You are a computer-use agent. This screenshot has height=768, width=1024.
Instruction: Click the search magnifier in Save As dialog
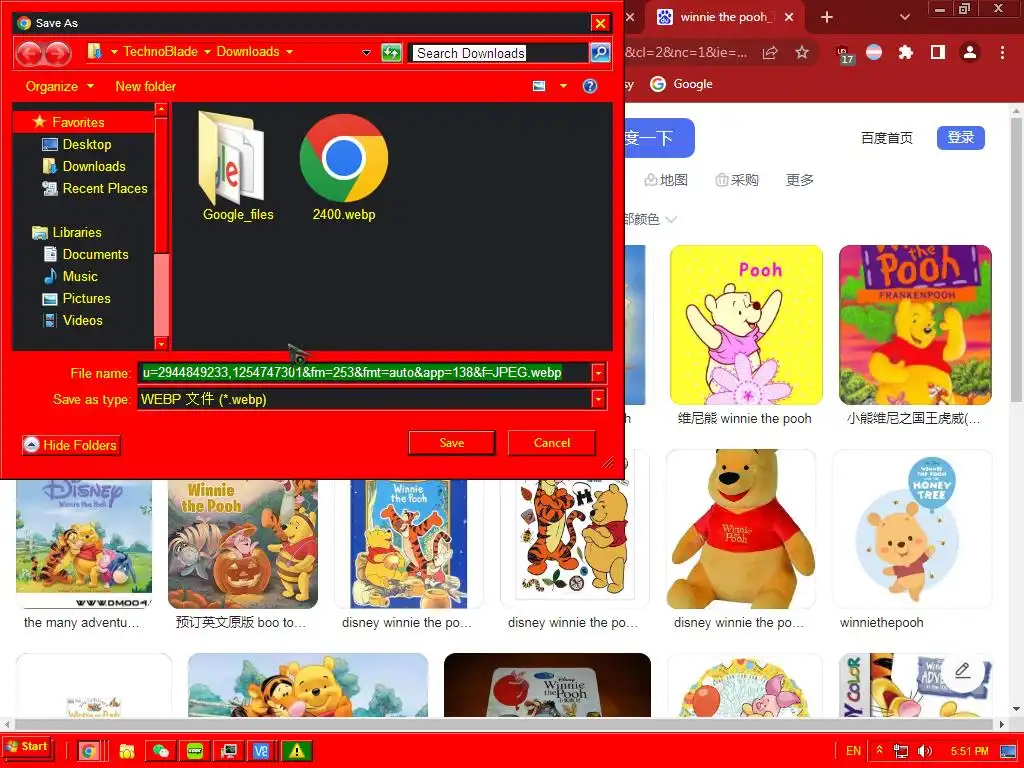tap(600, 53)
